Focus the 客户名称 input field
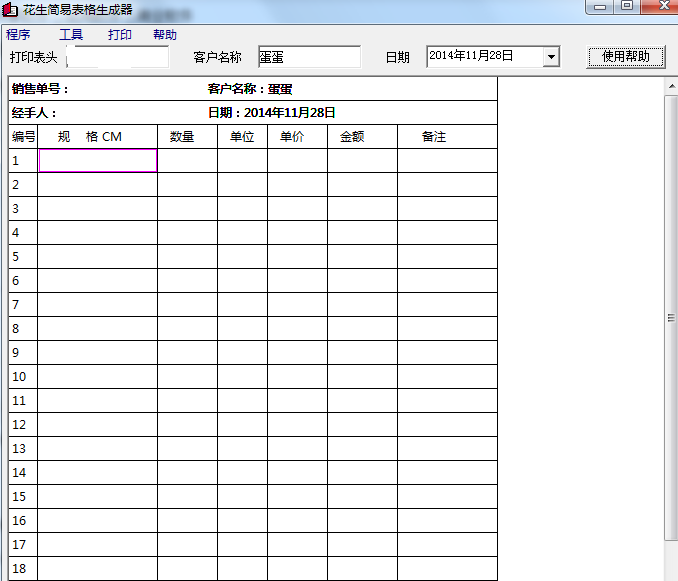This screenshot has height=581, width=678. pos(309,57)
